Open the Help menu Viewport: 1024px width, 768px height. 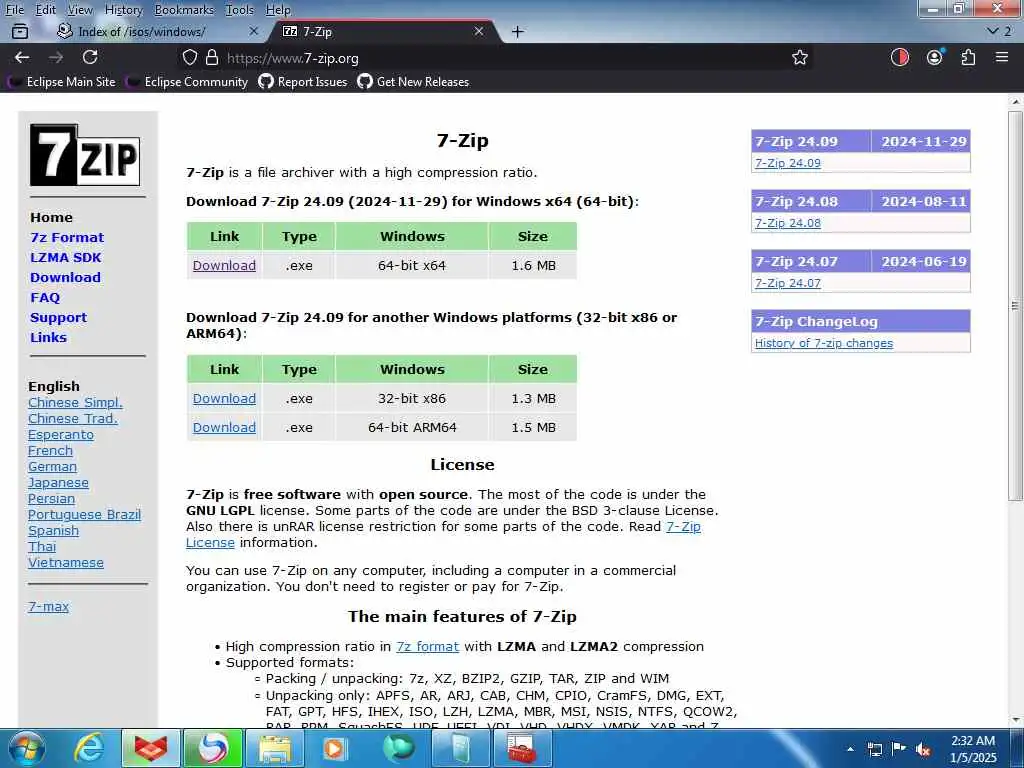pos(278,9)
